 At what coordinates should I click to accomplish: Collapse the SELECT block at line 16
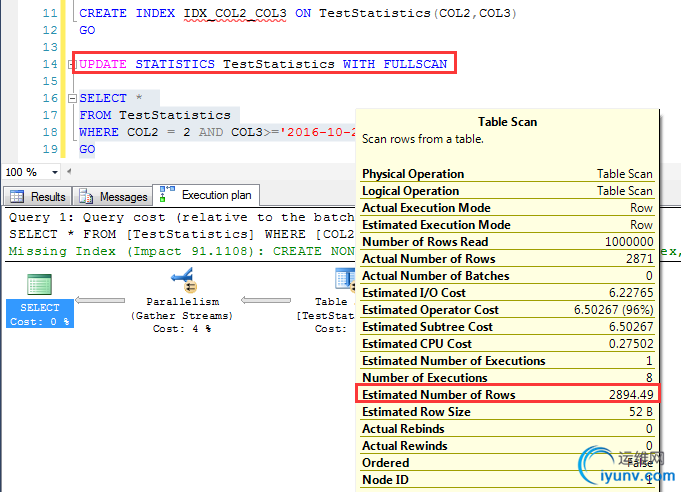[73, 99]
